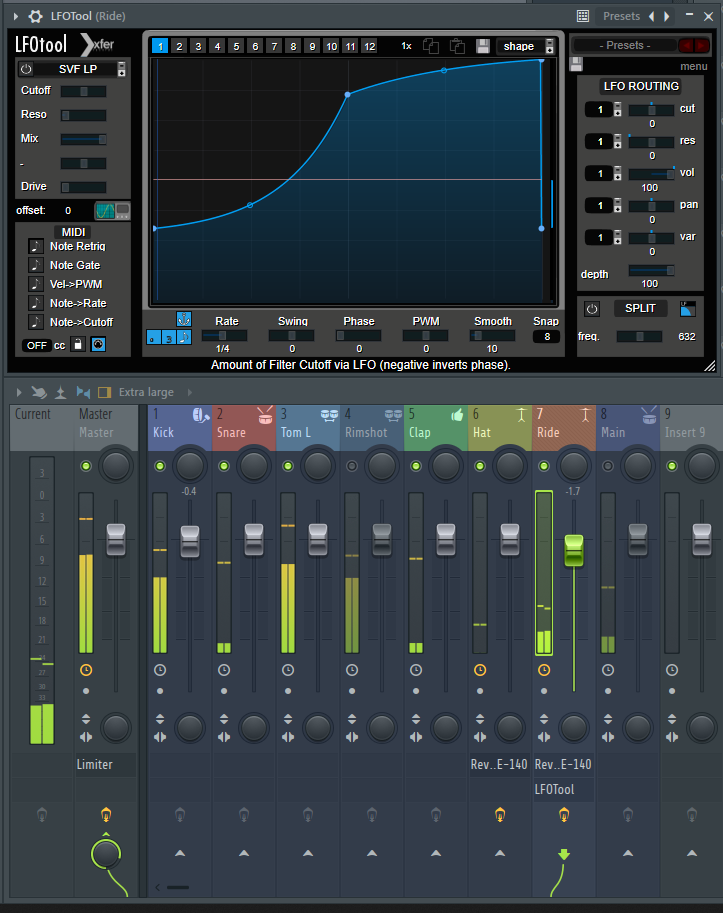
Task: Click Kick track send-to-master arrow
Action: pyautogui.click(x=180, y=853)
